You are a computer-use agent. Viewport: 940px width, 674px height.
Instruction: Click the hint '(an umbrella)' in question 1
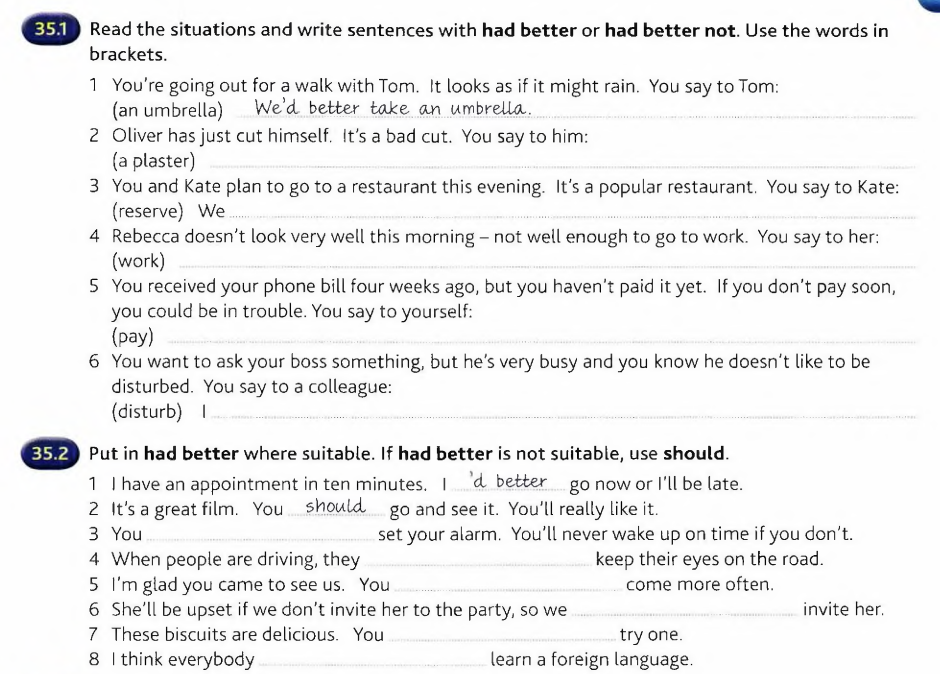pyautogui.click(x=167, y=110)
